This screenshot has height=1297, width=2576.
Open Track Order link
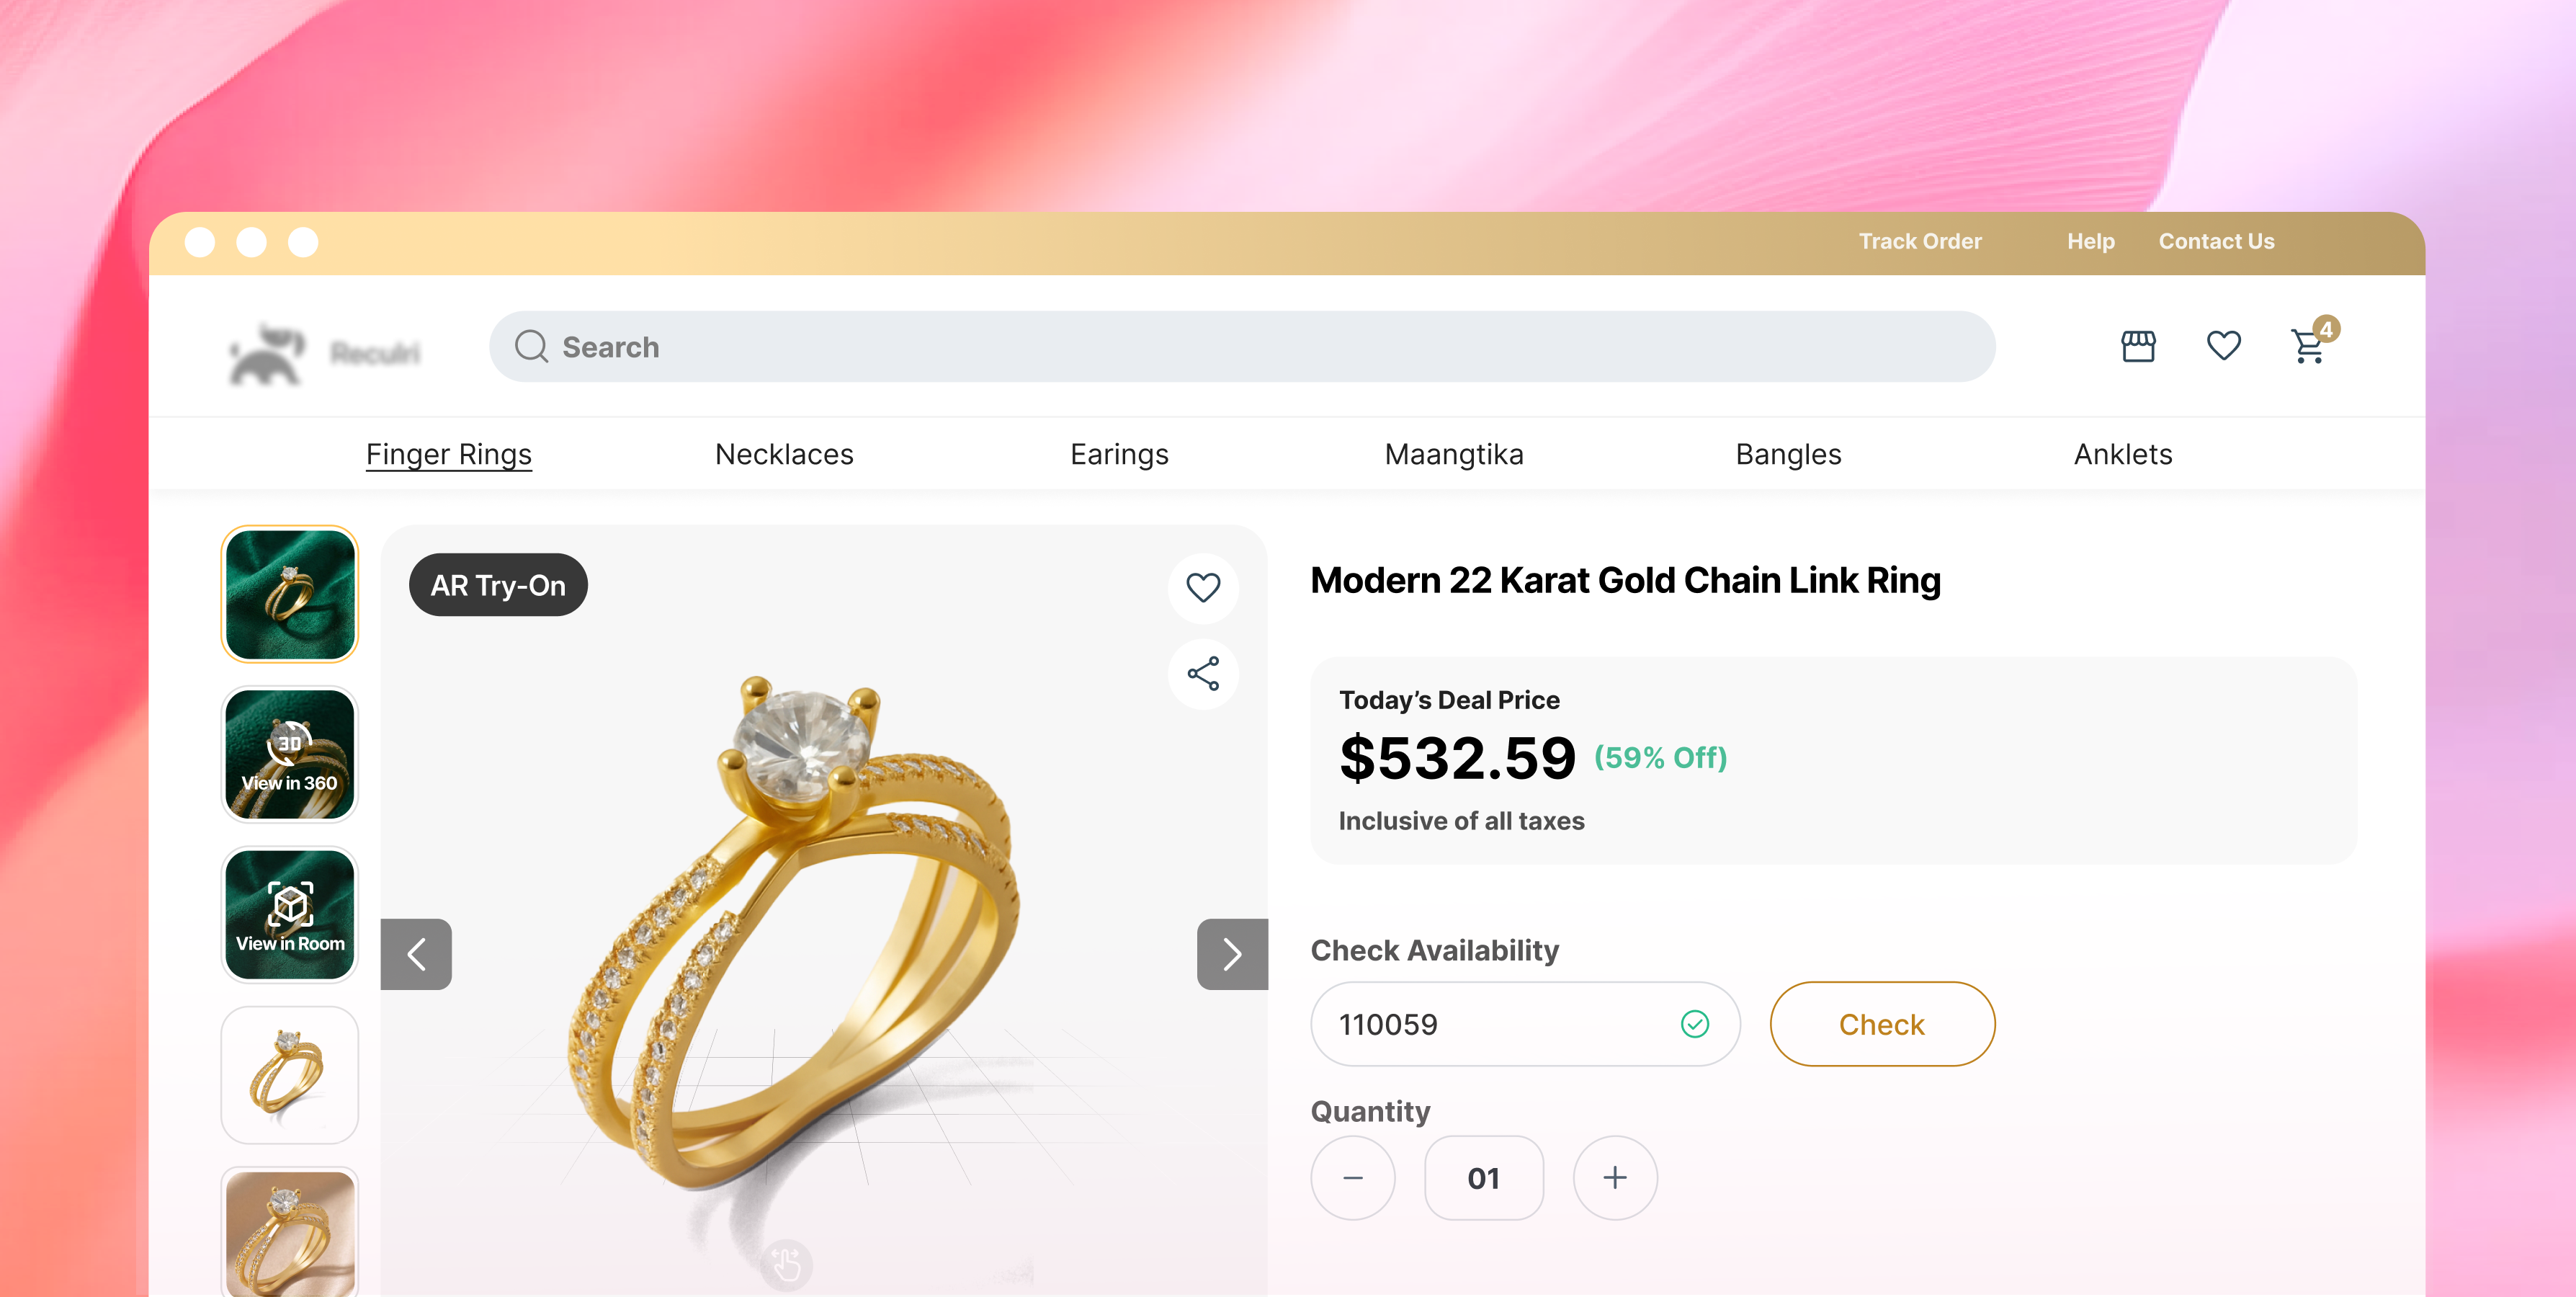(x=1920, y=242)
